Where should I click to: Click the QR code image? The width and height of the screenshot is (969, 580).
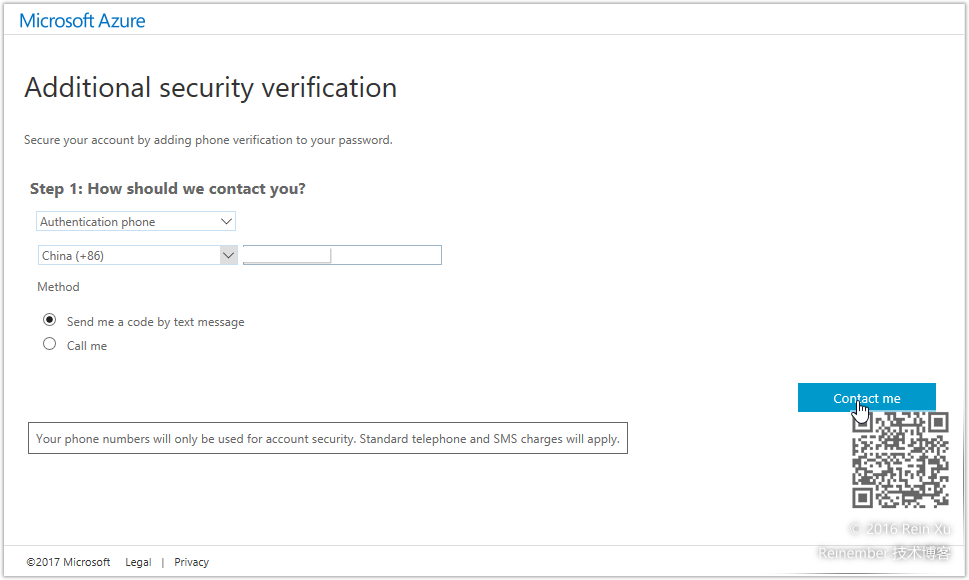coord(900,460)
